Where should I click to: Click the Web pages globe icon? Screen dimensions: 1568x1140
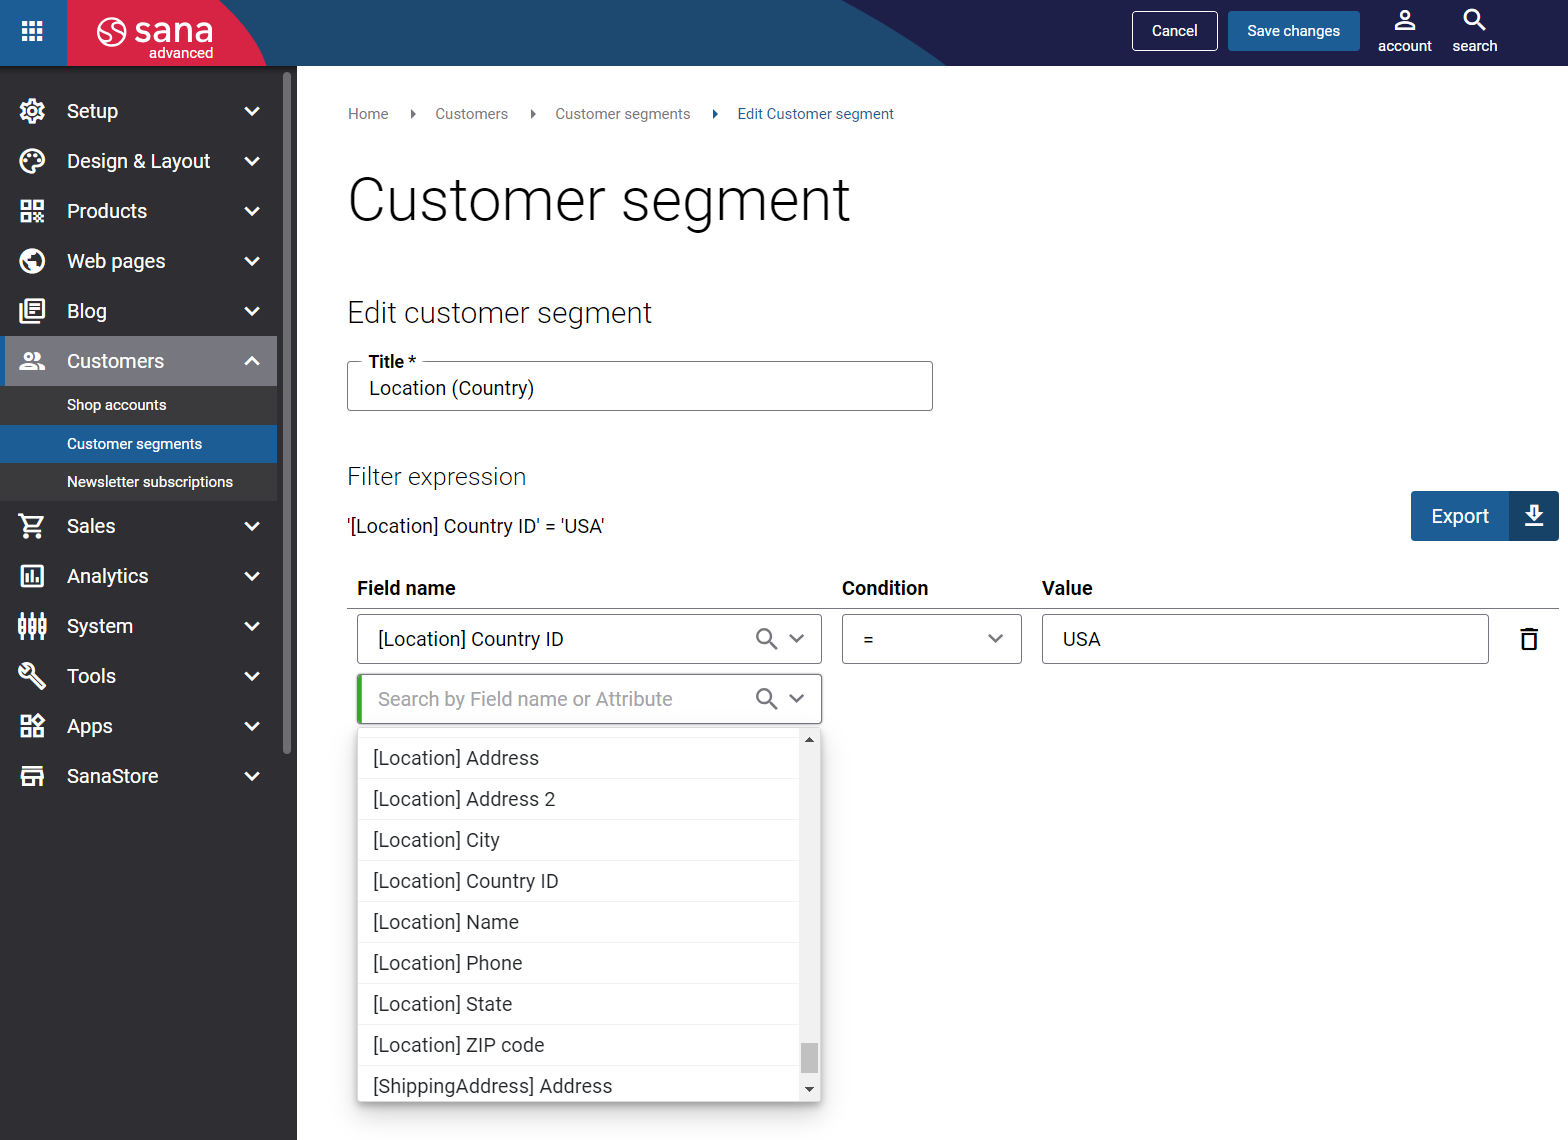click(32, 261)
